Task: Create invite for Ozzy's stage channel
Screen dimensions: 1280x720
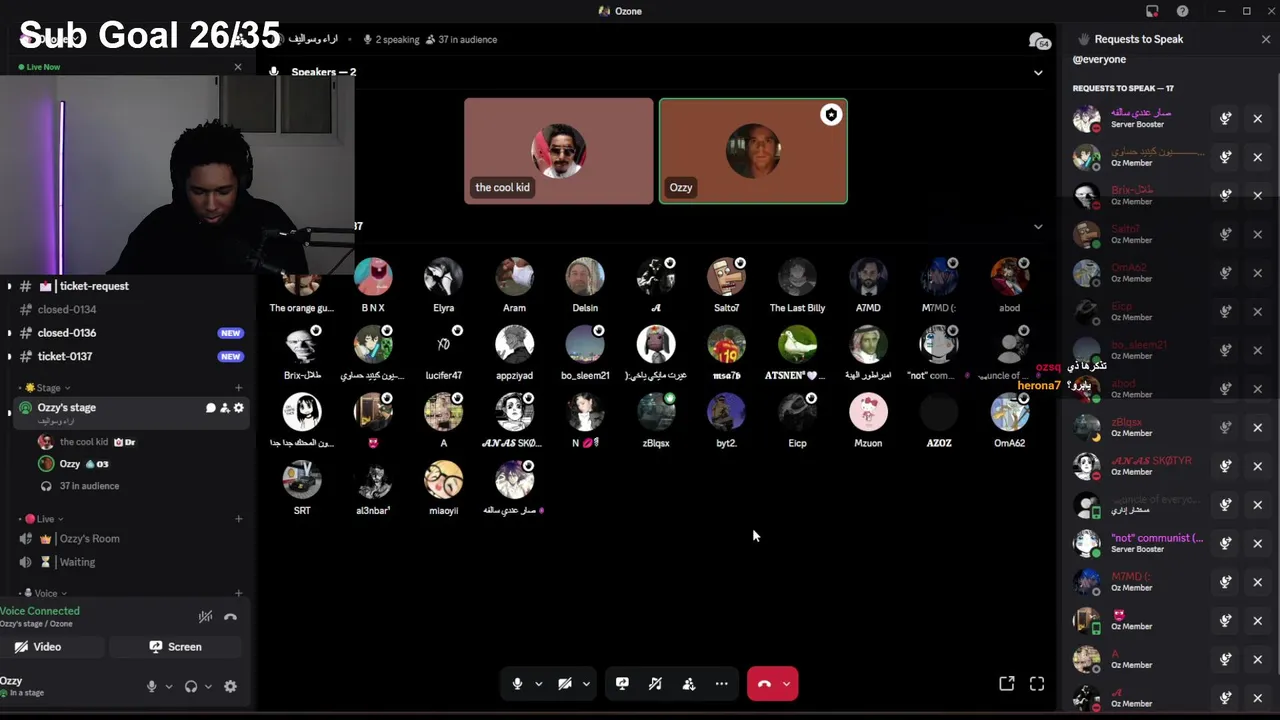Action: coord(225,408)
